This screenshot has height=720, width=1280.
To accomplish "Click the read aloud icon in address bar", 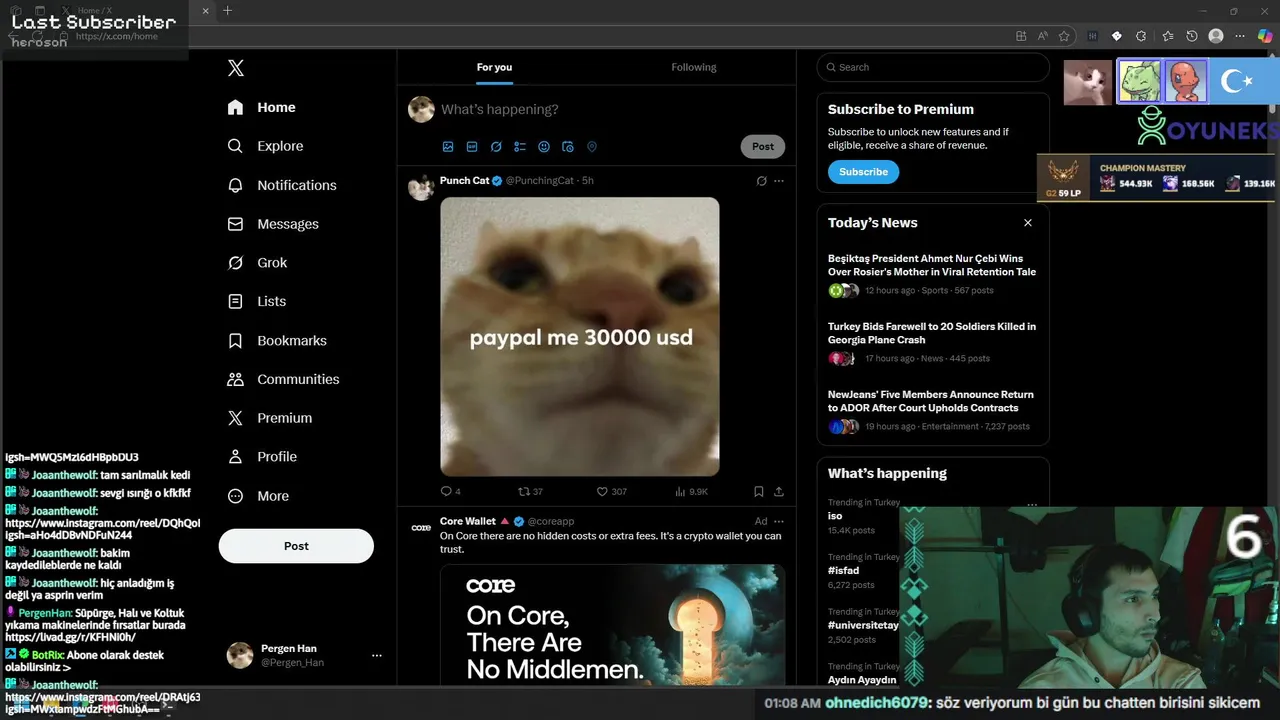I will [x=1043, y=36].
